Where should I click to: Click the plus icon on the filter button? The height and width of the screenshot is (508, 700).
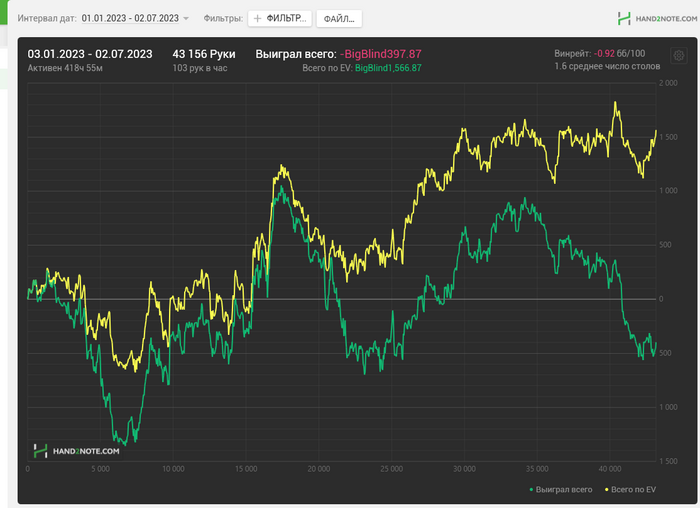tap(257, 18)
